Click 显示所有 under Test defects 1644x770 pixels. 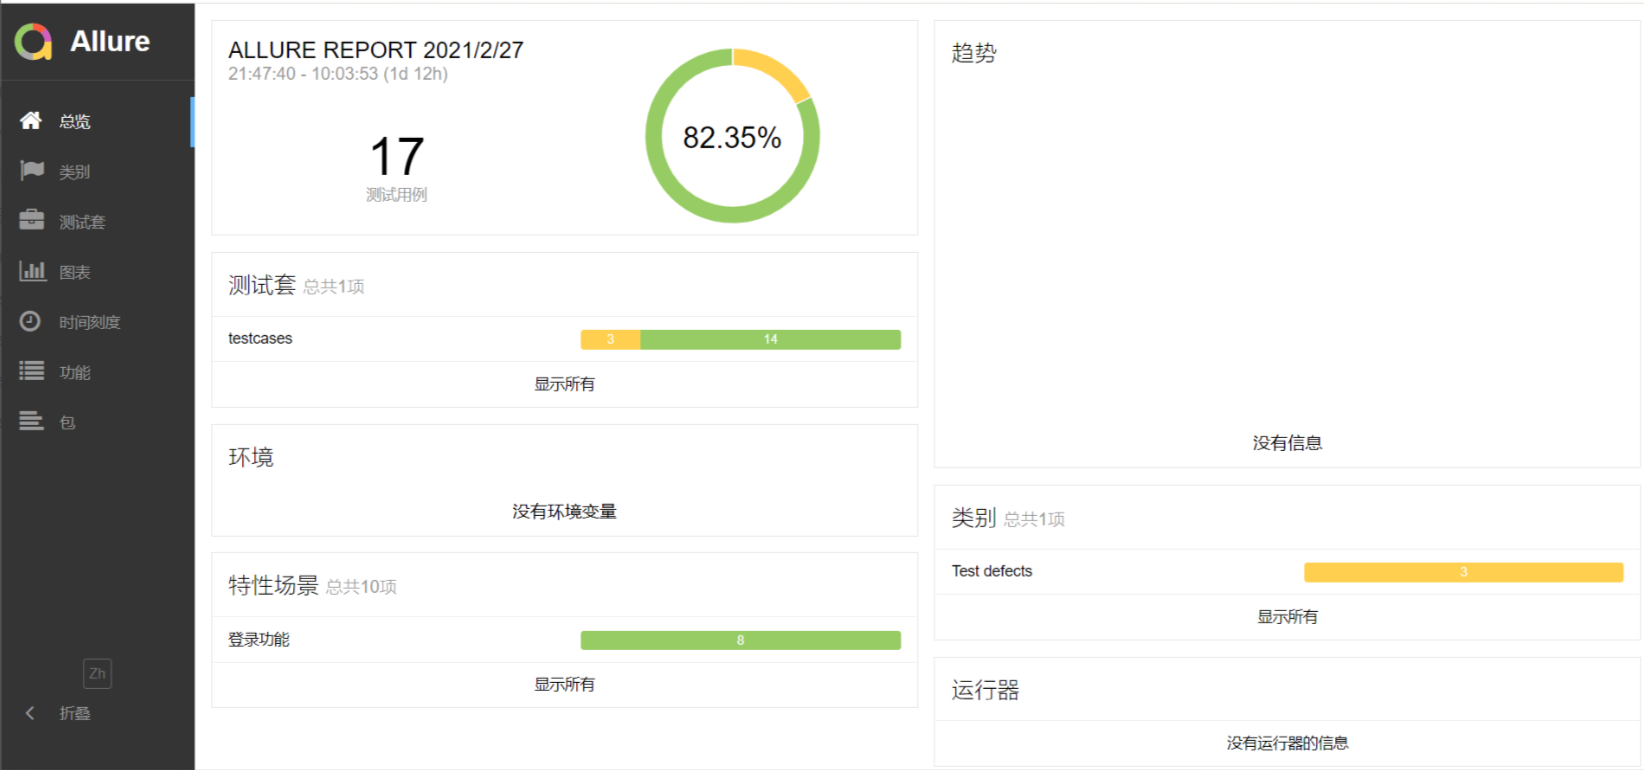1287,617
